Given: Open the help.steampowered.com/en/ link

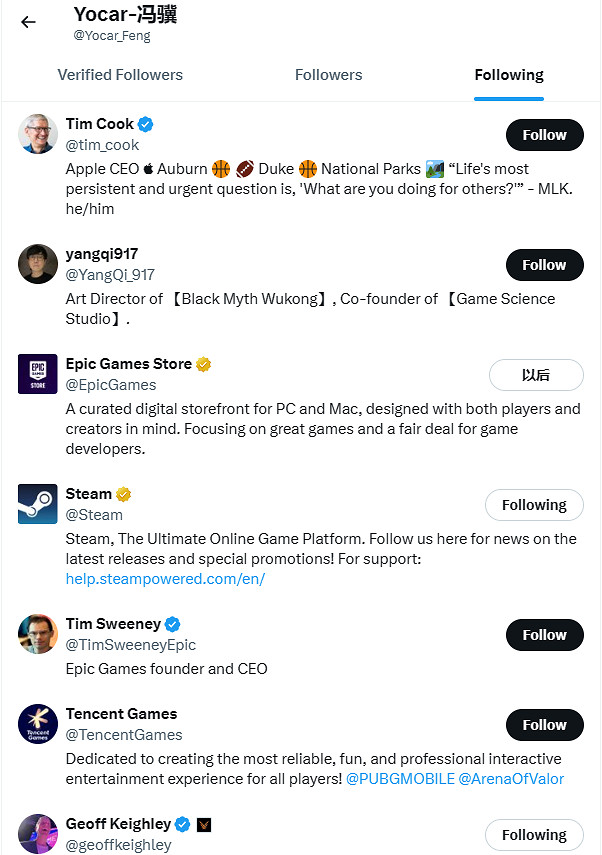Looking at the screenshot, I should coord(165,579).
